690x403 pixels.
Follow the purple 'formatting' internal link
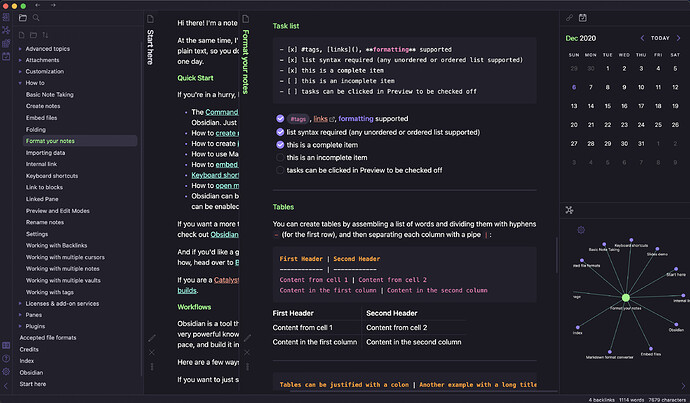click(356, 119)
